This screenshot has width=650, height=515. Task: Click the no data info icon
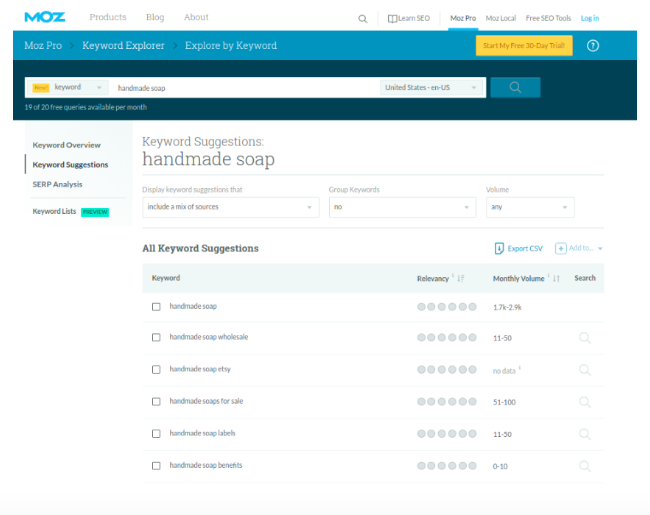520,367
